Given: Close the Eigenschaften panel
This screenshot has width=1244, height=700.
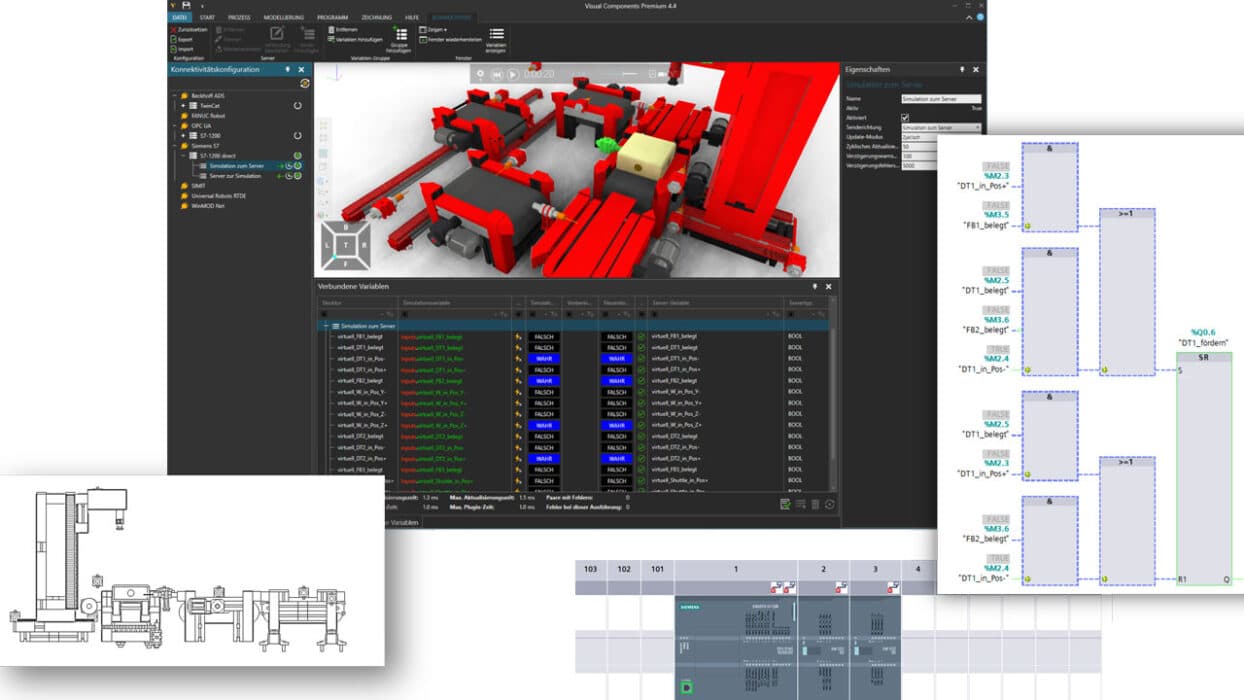Looking at the screenshot, I should point(976,69).
